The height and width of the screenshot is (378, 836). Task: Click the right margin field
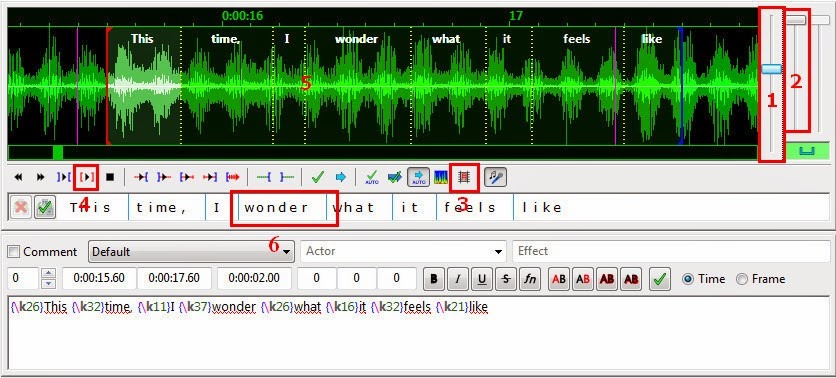357,279
